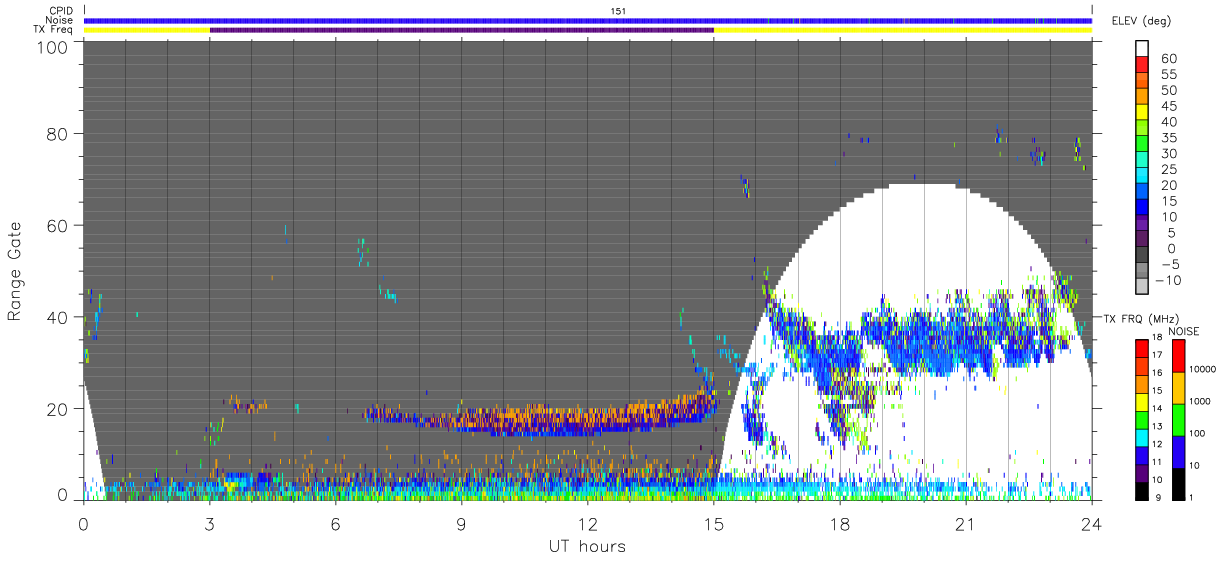Click the 'ELEV (deg)' legend title

tap(1141, 21)
